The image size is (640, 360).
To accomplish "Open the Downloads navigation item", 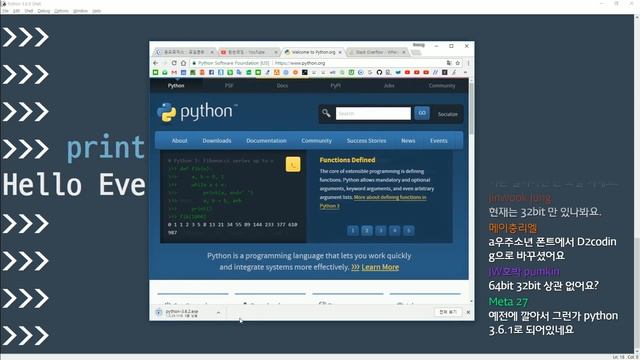I will coord(217,140).
